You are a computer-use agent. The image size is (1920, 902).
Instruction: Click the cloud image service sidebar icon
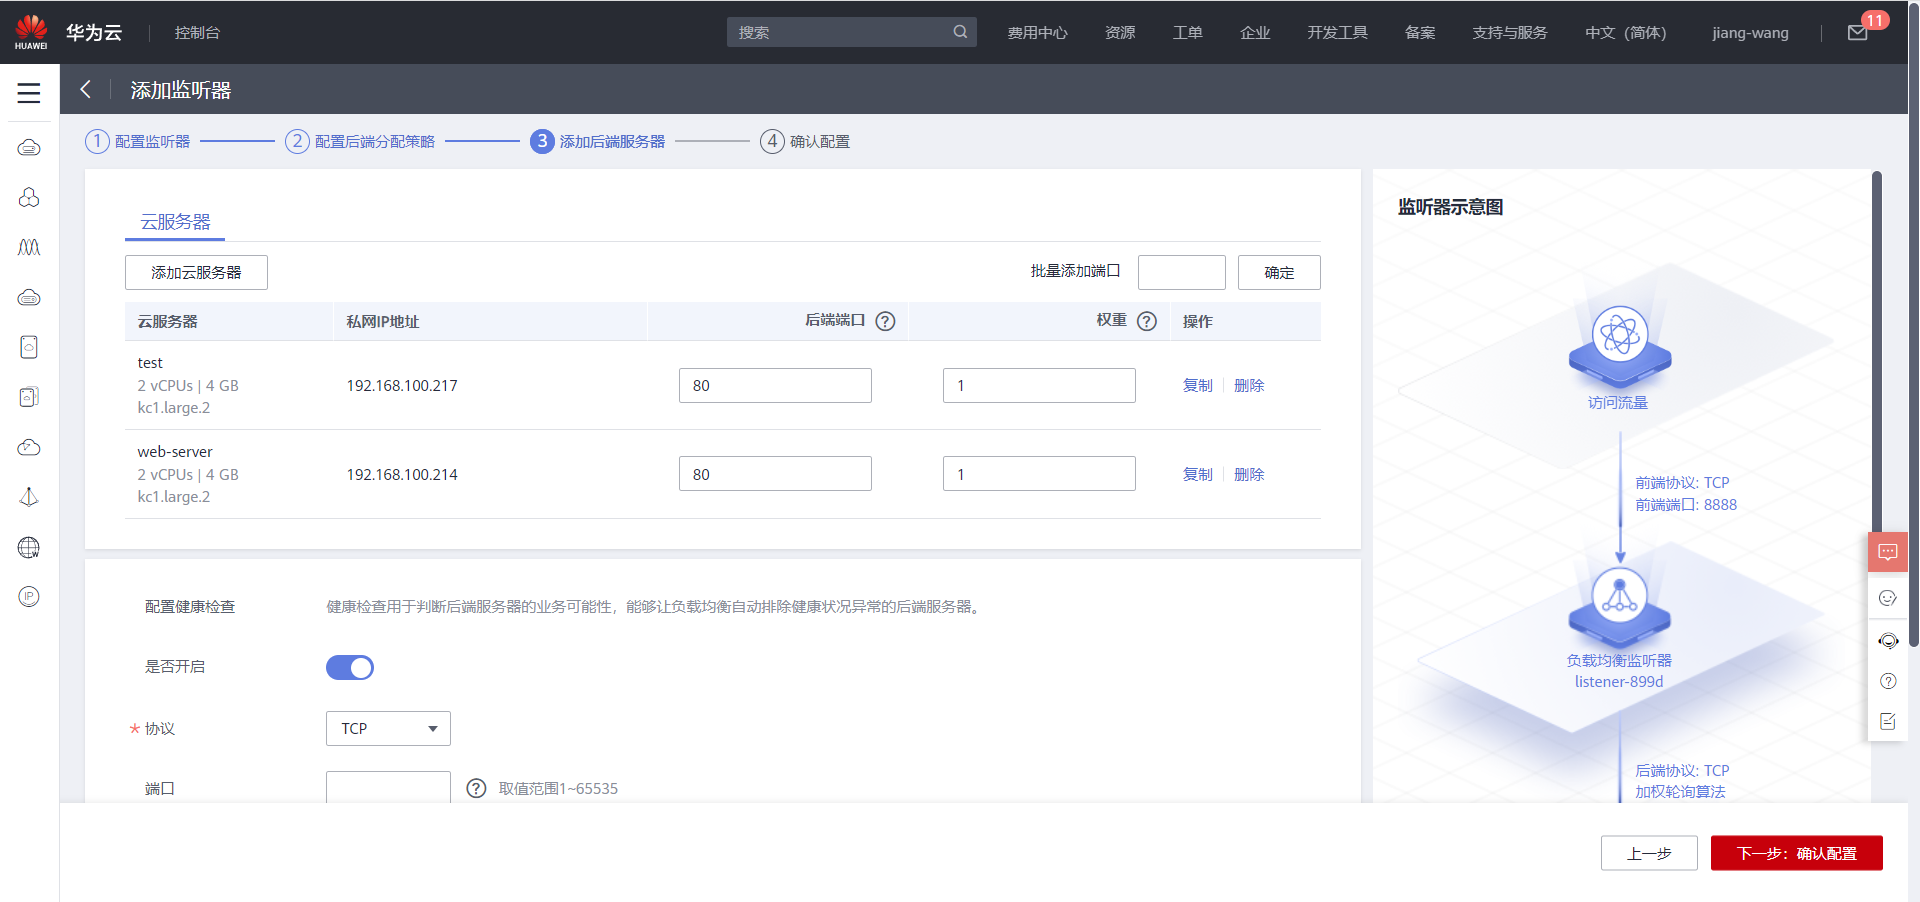point(29,397)
